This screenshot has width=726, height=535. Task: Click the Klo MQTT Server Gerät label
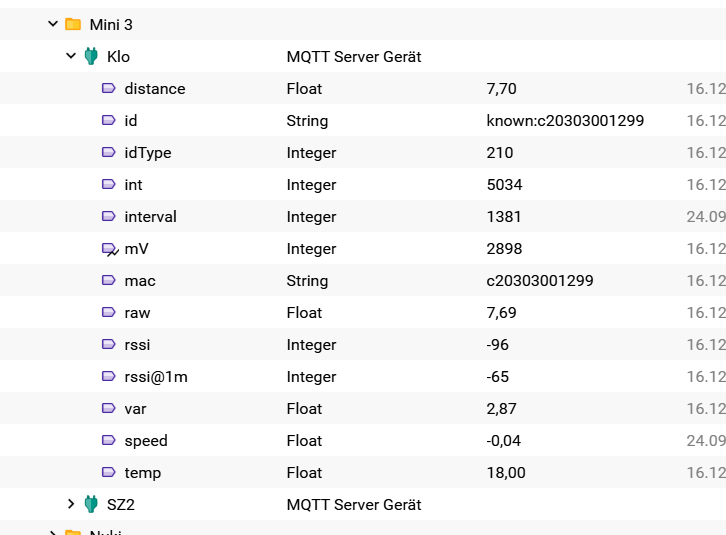coord(354,57)
